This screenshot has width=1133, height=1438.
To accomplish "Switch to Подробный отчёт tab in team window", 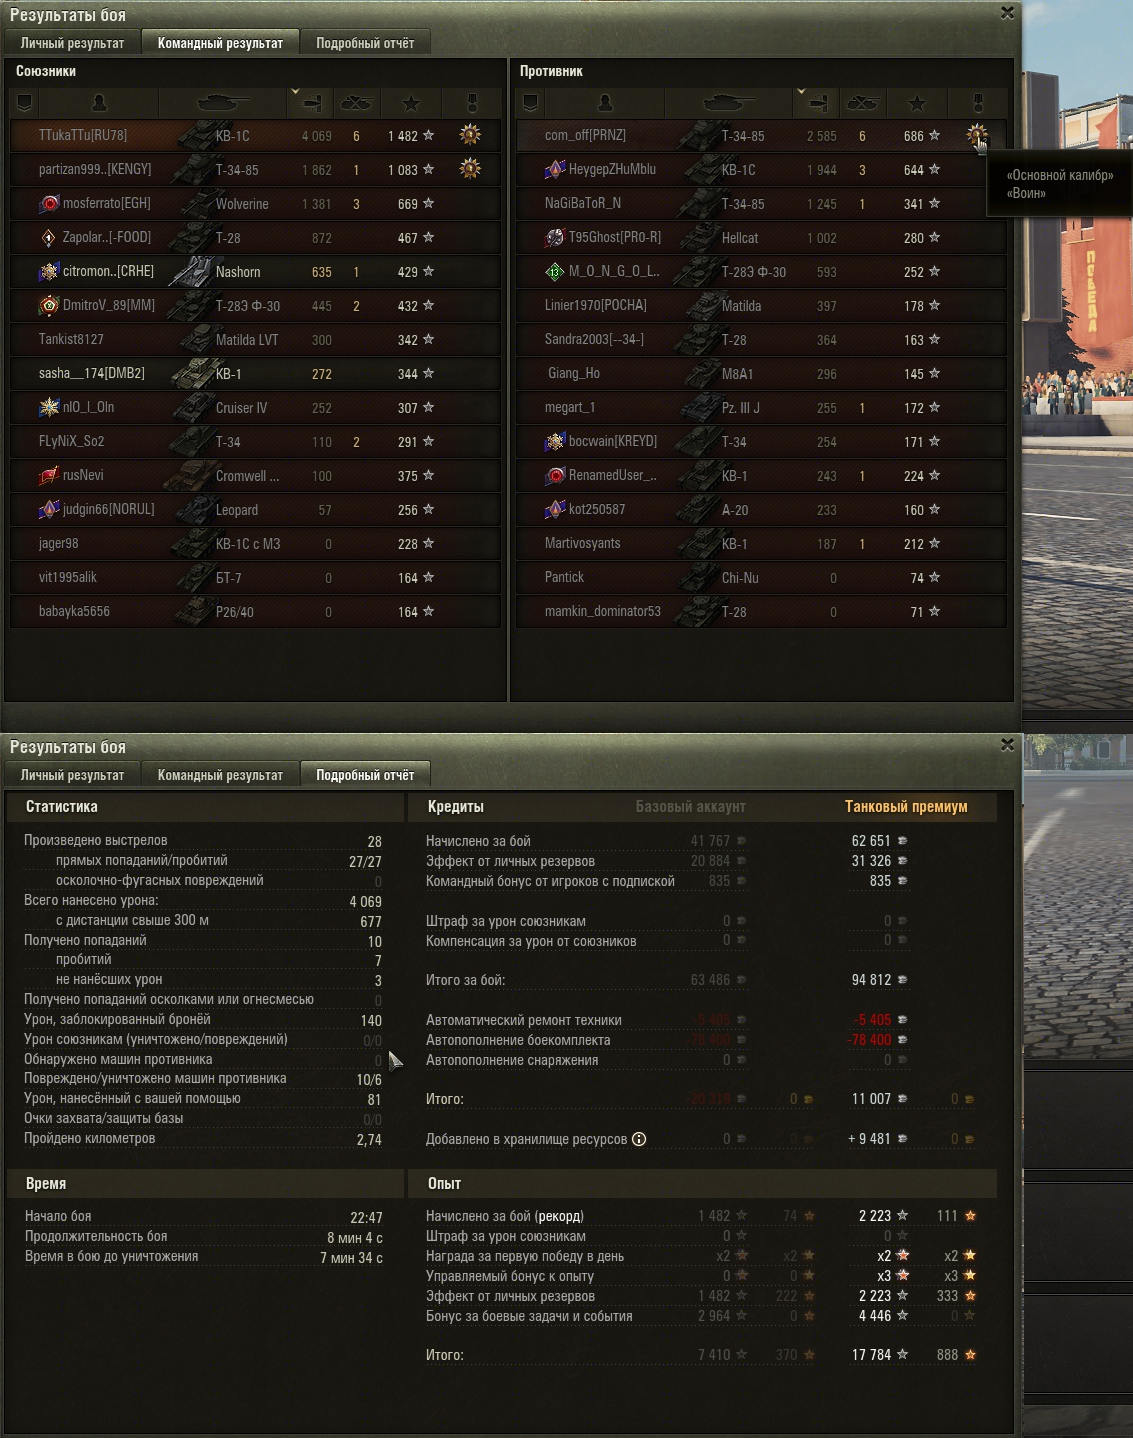I will (365, 43).
